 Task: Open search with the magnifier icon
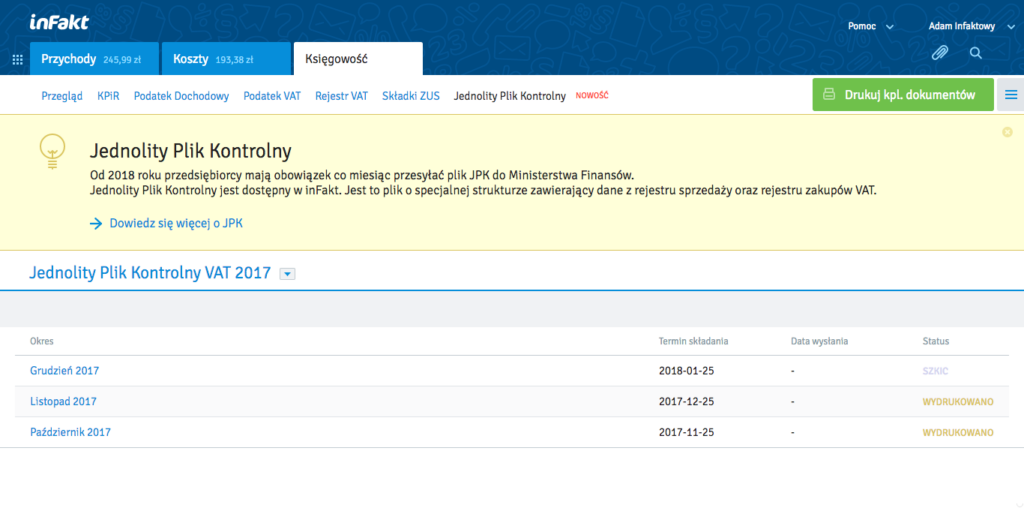(976, 53)
